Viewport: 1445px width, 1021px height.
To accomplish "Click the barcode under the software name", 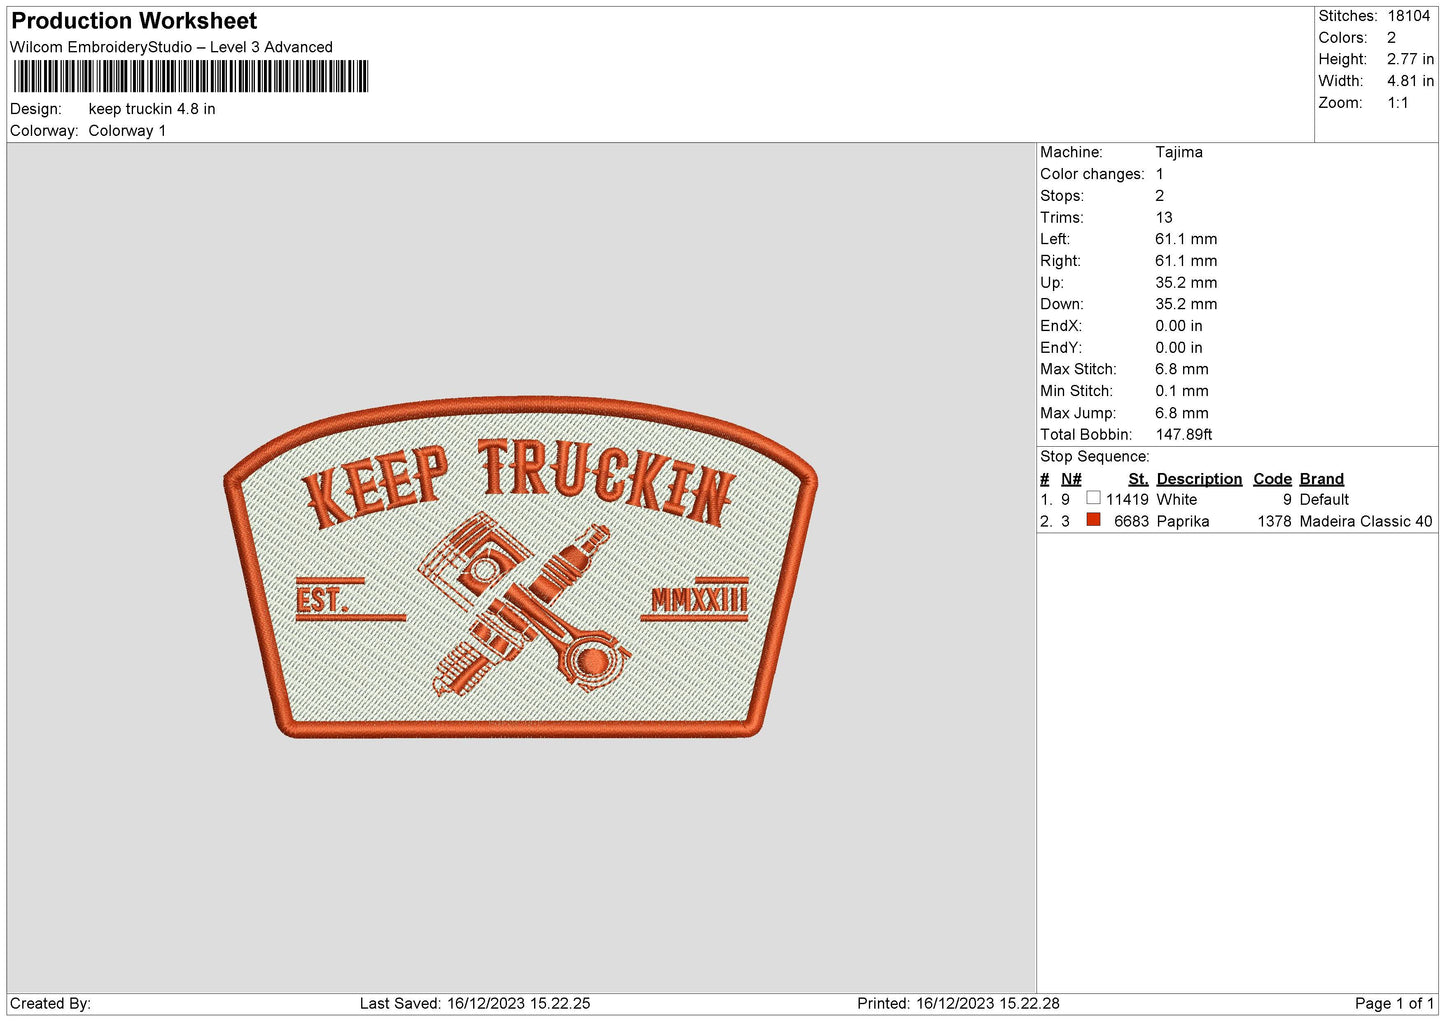I will 190,77.
